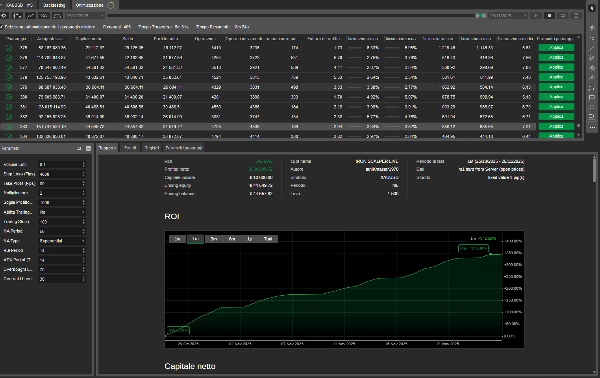Open the three-dots more menu in sidebar
The height and width of the screenshot is (378, 600).
pos(592,127)
